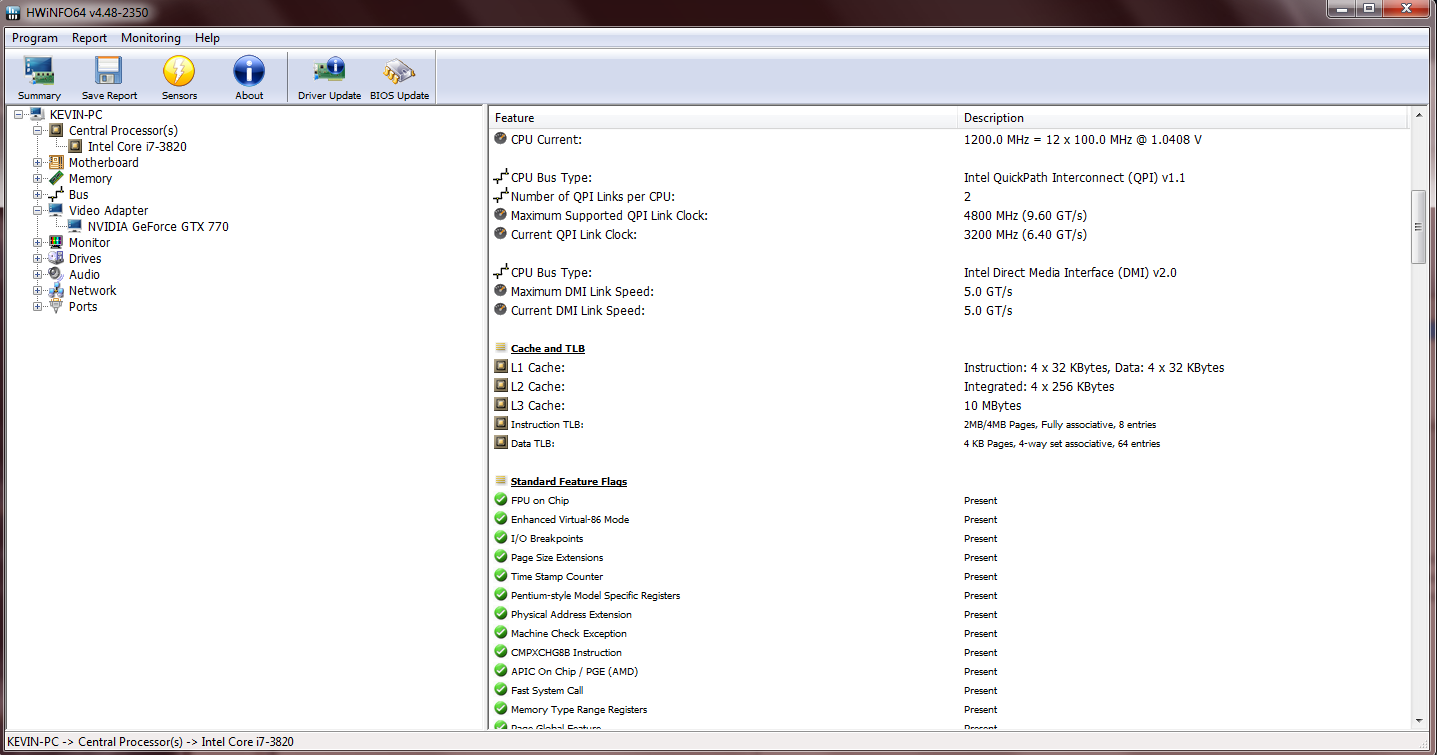1437x755 pixels.
Task: Select the Data TLB row
Action: tap(950, 444)
